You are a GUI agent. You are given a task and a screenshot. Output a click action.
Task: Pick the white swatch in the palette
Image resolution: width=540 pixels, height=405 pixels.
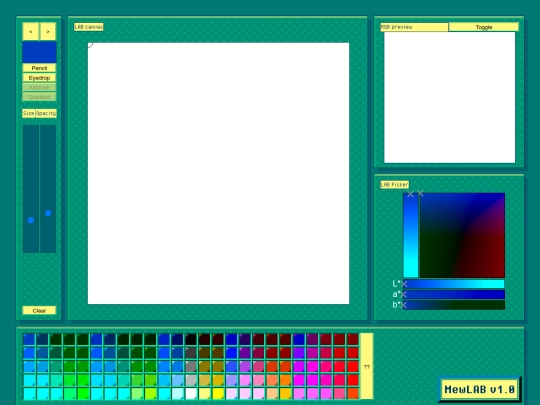[191, 394]
